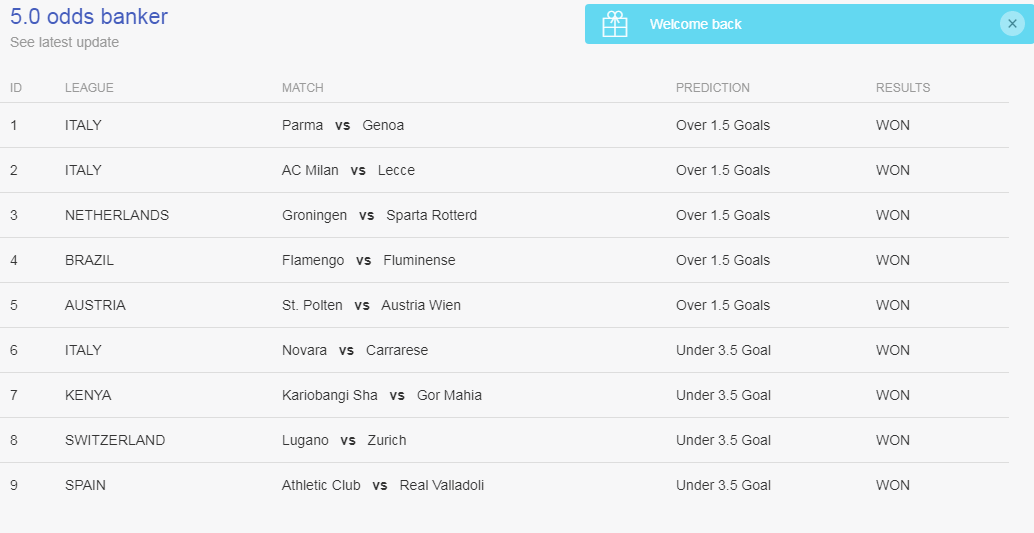
Task: Click the Lugano vs Zurich match
Action: point(344,440)
